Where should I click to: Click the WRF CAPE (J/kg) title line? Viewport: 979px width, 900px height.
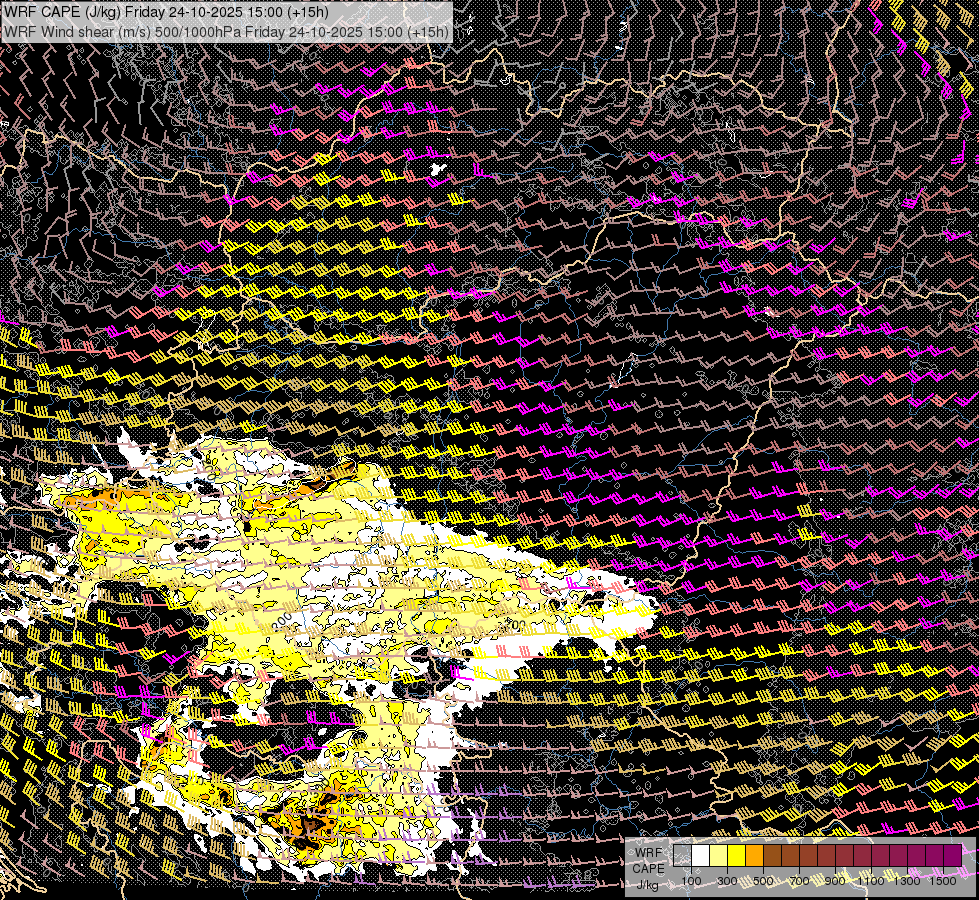pyautogui.click(x=166, y=11)
